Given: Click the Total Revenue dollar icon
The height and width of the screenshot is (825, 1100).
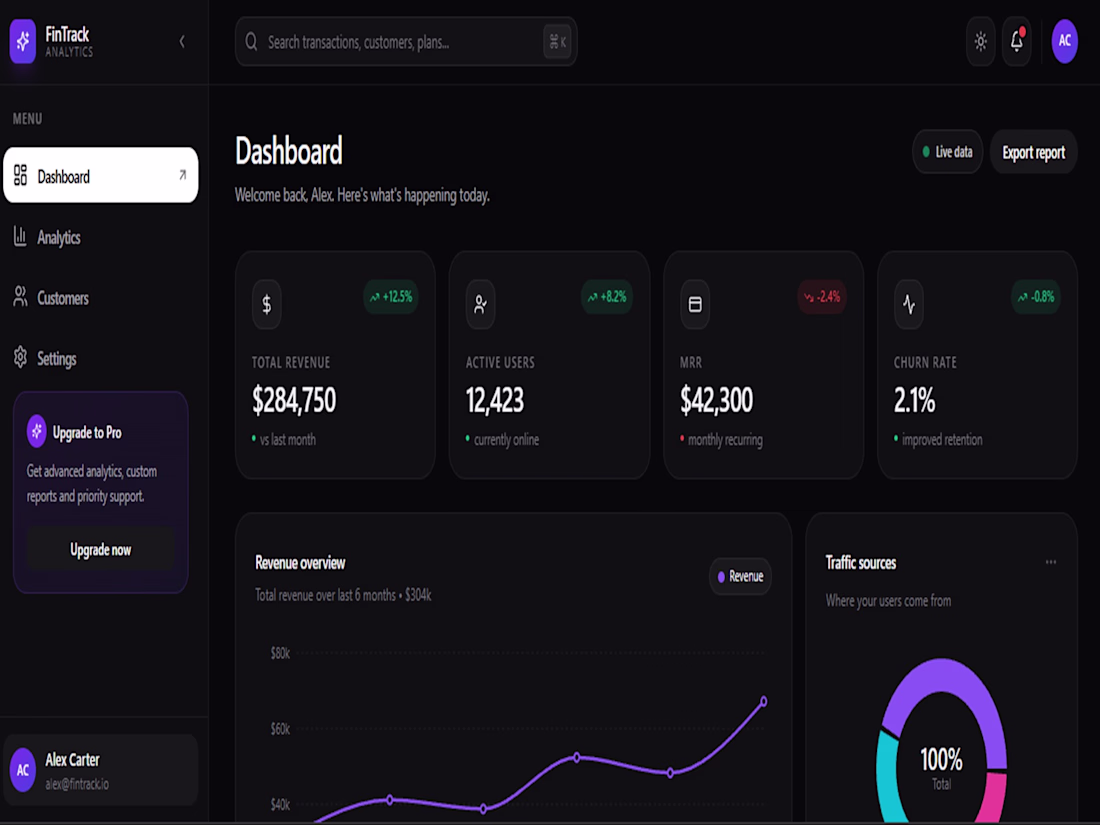Looking at the screenshot, I should [267, 304].
